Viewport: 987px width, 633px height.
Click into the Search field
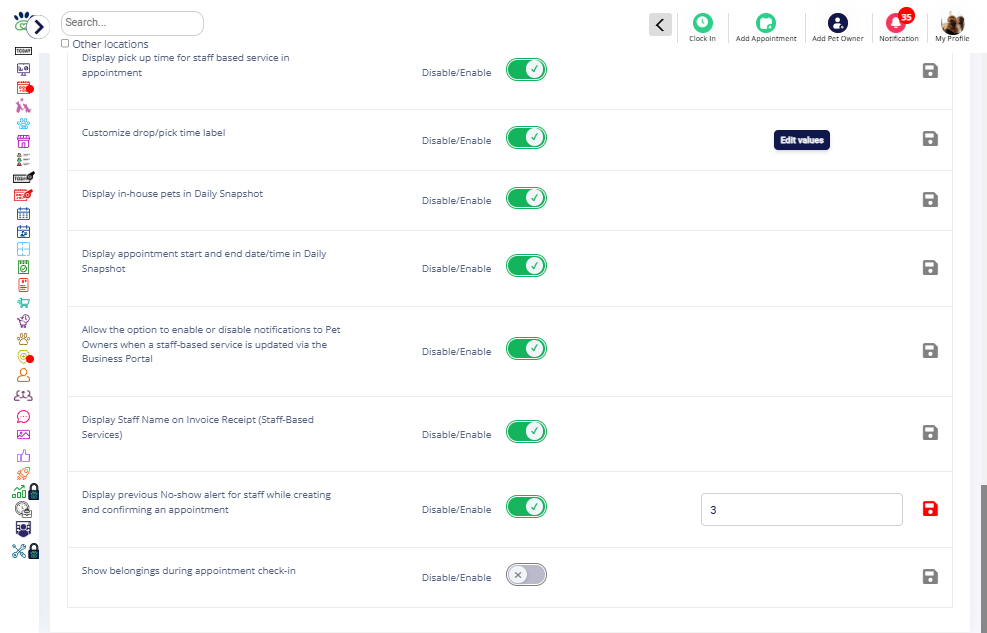coord(132,23)
